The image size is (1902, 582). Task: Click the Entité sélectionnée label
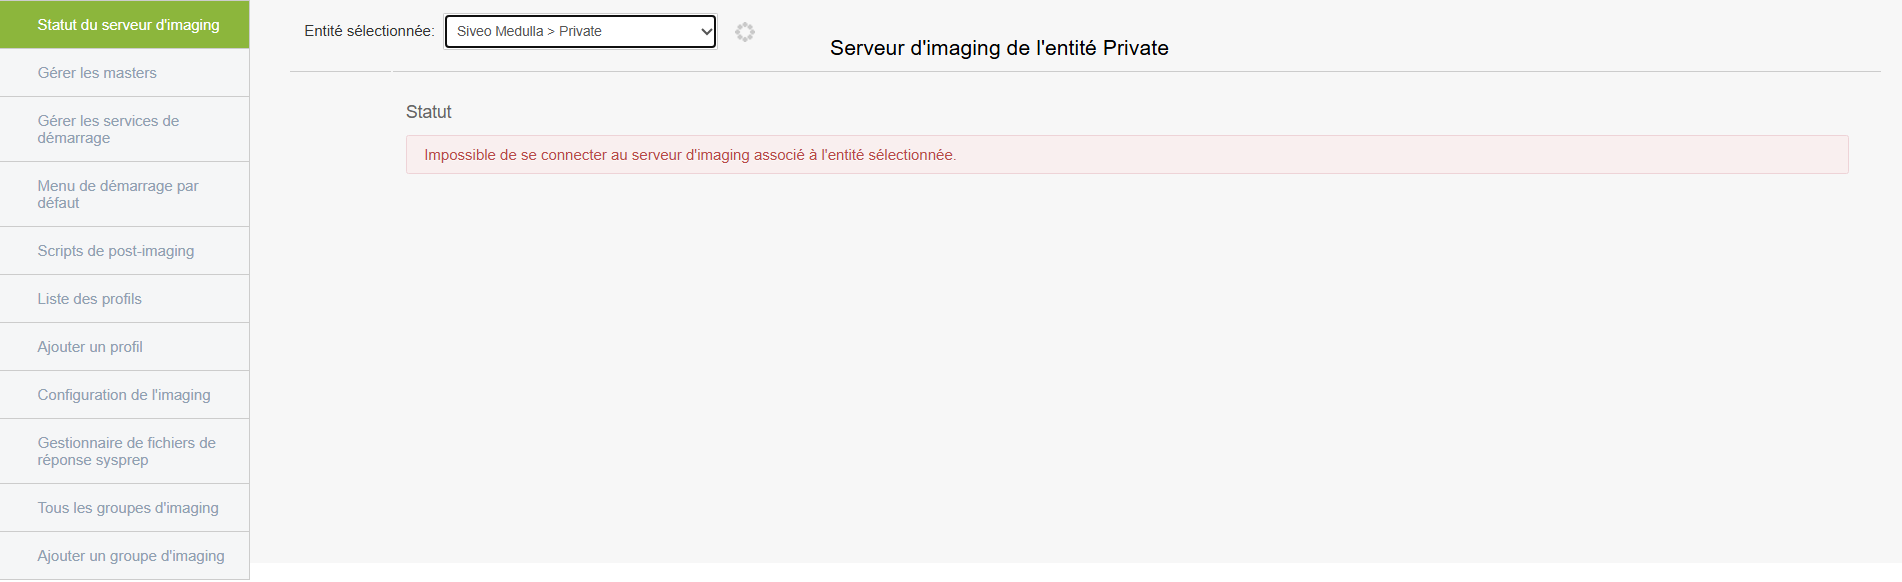click(369, 31)
